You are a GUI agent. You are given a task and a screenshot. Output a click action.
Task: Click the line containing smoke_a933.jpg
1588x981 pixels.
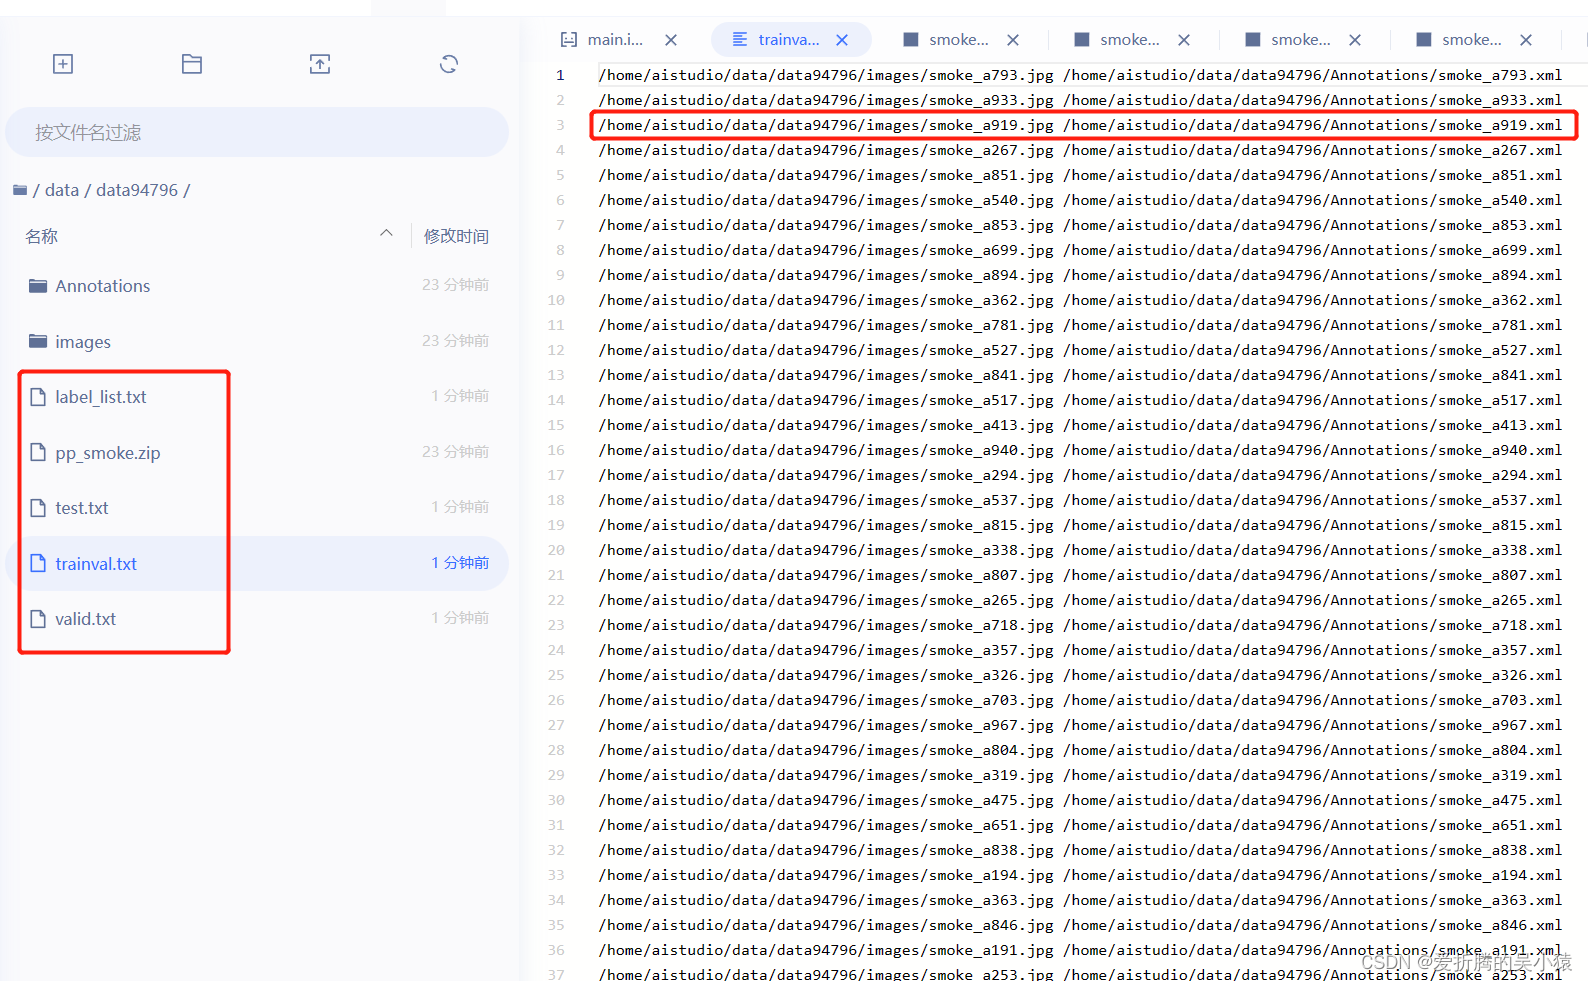1080,100
